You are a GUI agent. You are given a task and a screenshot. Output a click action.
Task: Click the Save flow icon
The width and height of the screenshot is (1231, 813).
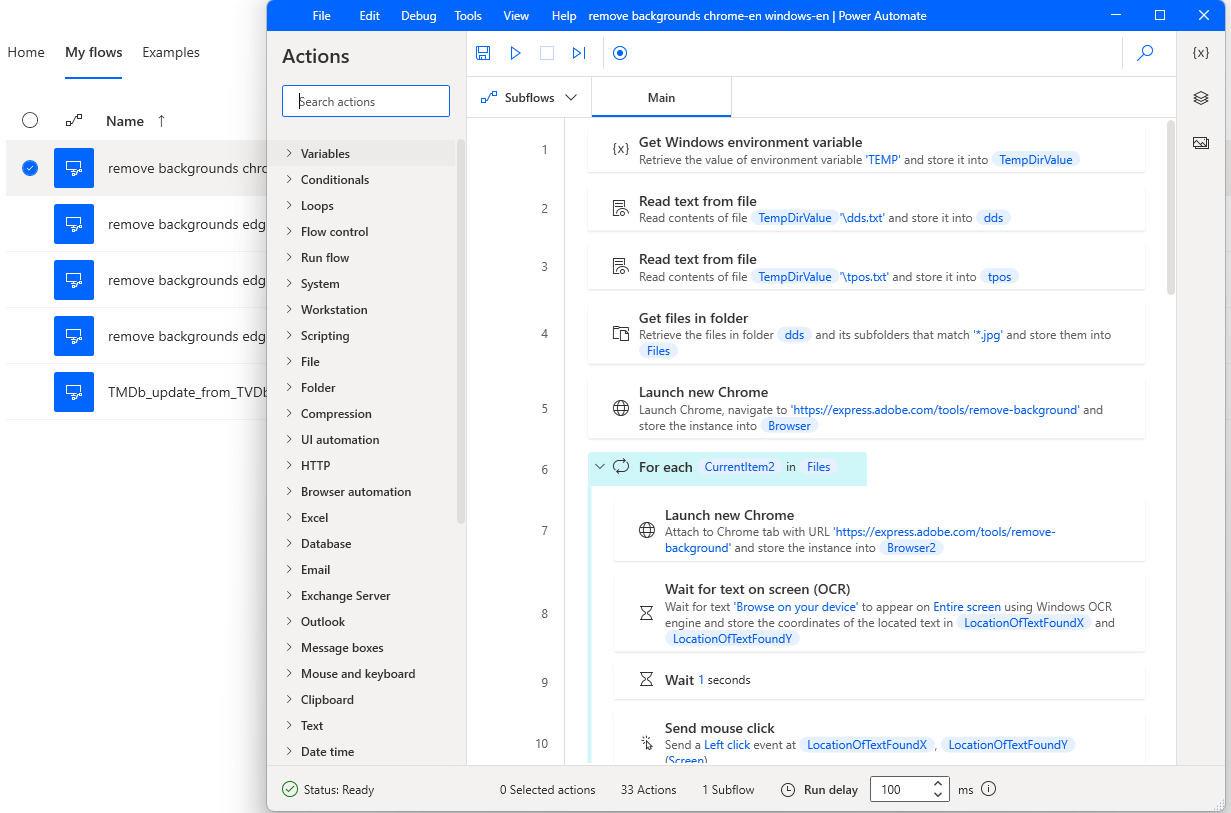coord(483,53)
